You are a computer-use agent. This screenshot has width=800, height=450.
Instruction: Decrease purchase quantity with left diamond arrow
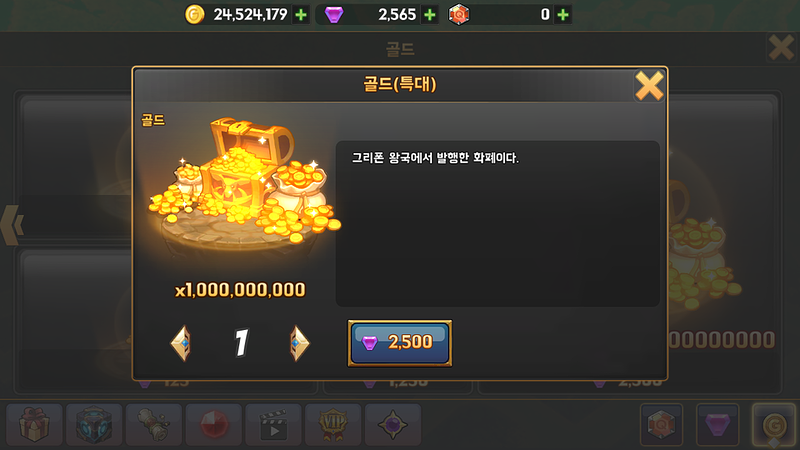(x=181, y=343)
